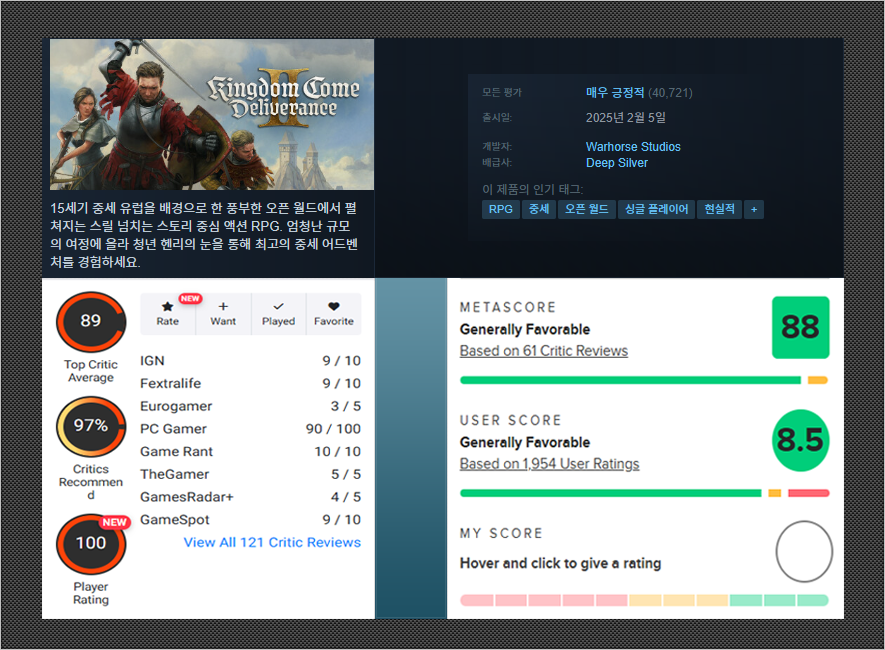Open developer Warhorse Studios link
This screenshot has height=650, width=885.
pos(633,147)
